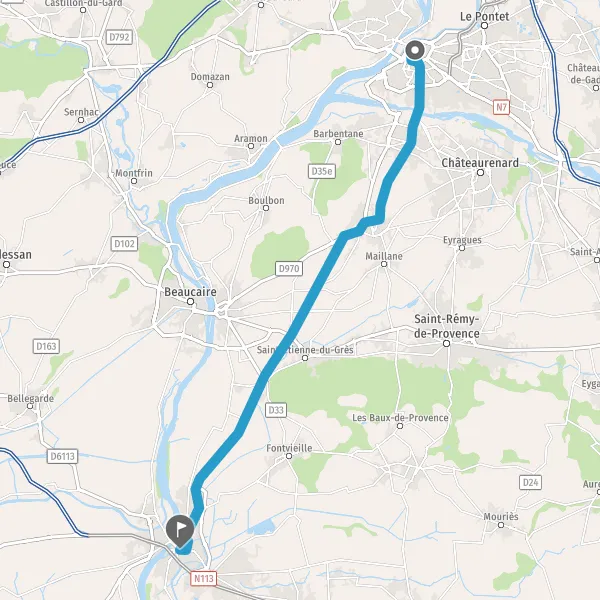Viewport: 600px width, 600px height.
Task: Click the Saint-Rémy-de-Provence label
Action: click(x=447, y=326)
